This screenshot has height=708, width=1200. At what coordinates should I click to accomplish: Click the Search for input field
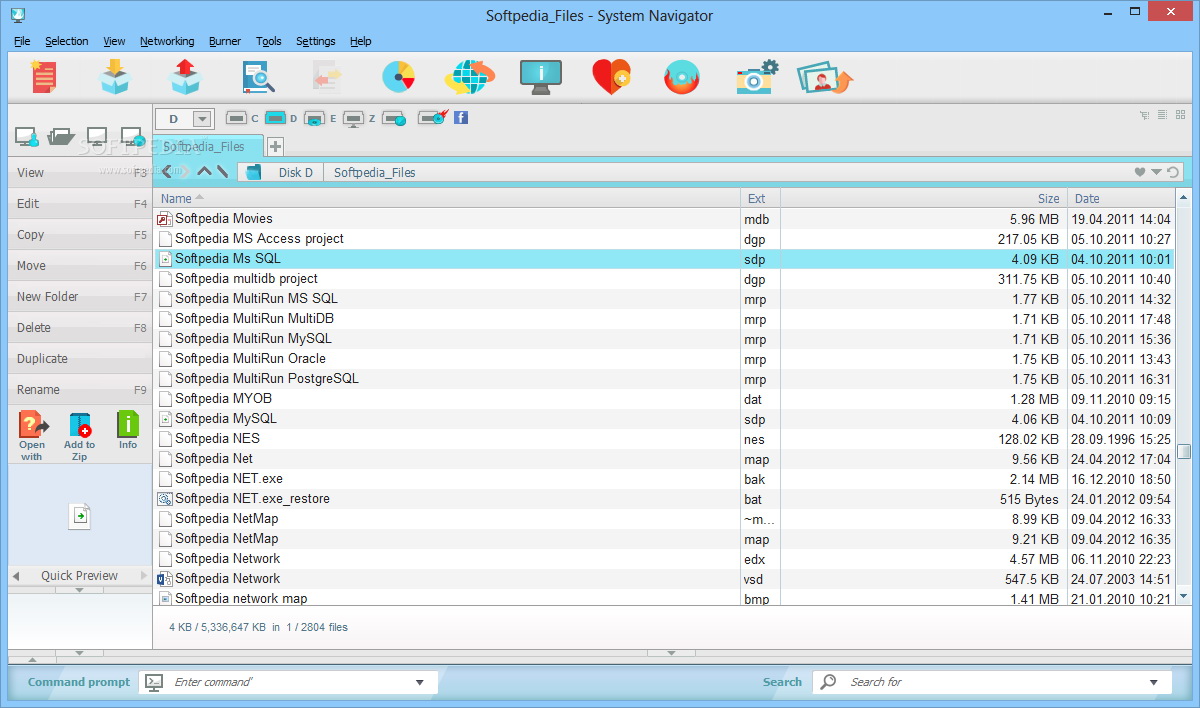pos(993,682)
